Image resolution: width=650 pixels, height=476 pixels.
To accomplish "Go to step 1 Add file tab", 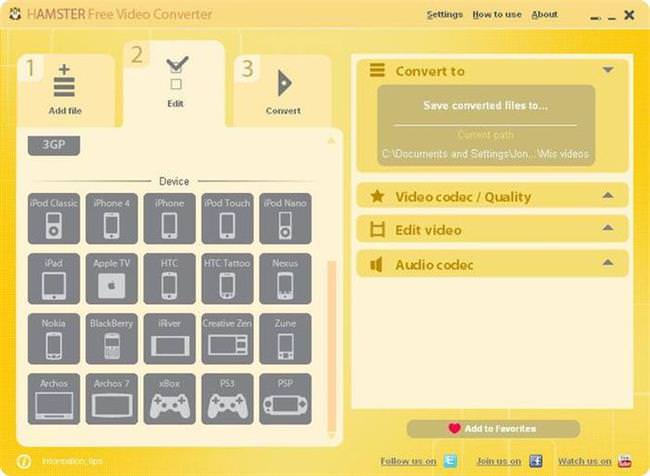I will point(65,90).
